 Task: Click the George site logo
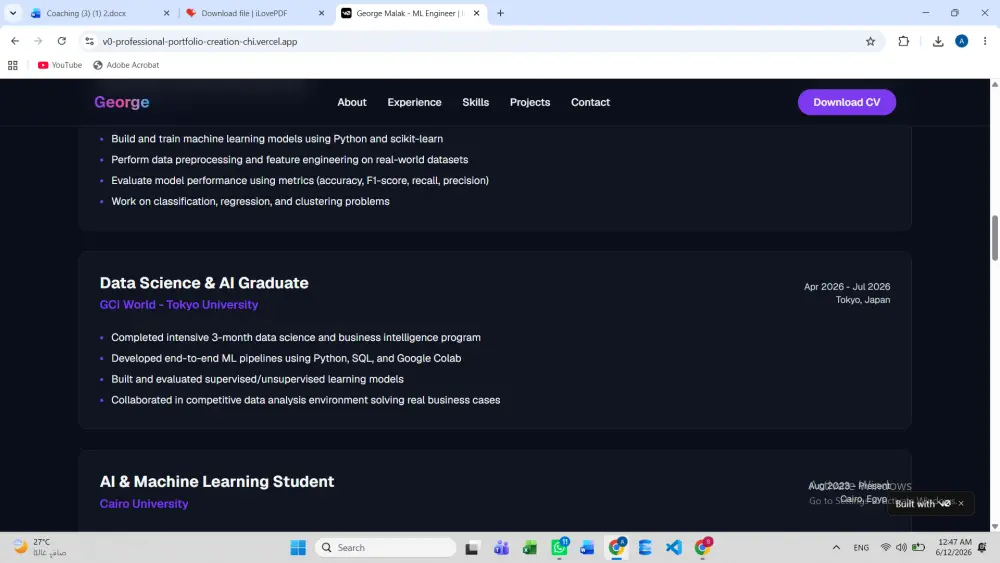point(122,102)
